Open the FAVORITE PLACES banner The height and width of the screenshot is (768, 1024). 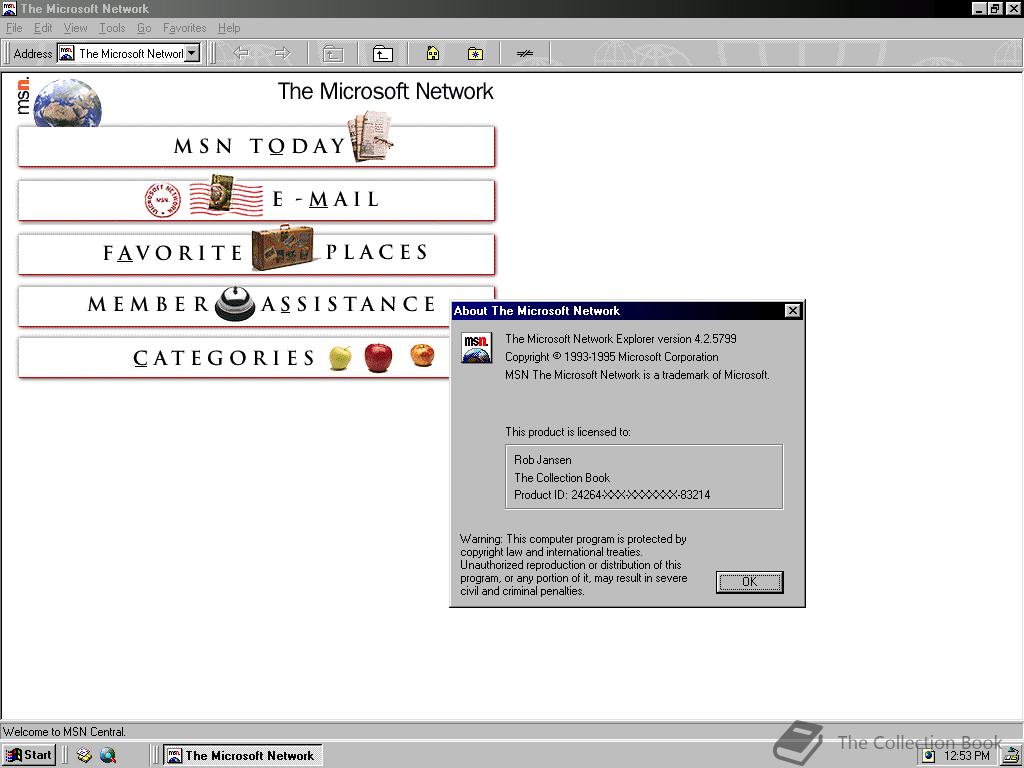(x=256, y=253)
